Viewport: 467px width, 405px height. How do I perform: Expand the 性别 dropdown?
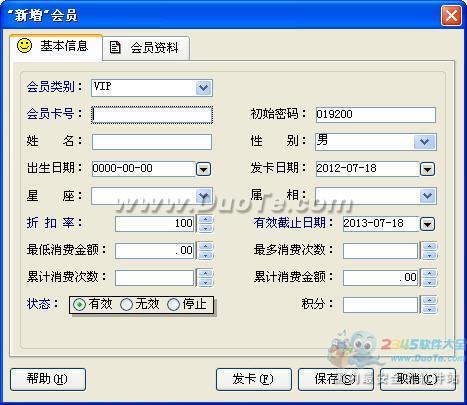point(424,142)
